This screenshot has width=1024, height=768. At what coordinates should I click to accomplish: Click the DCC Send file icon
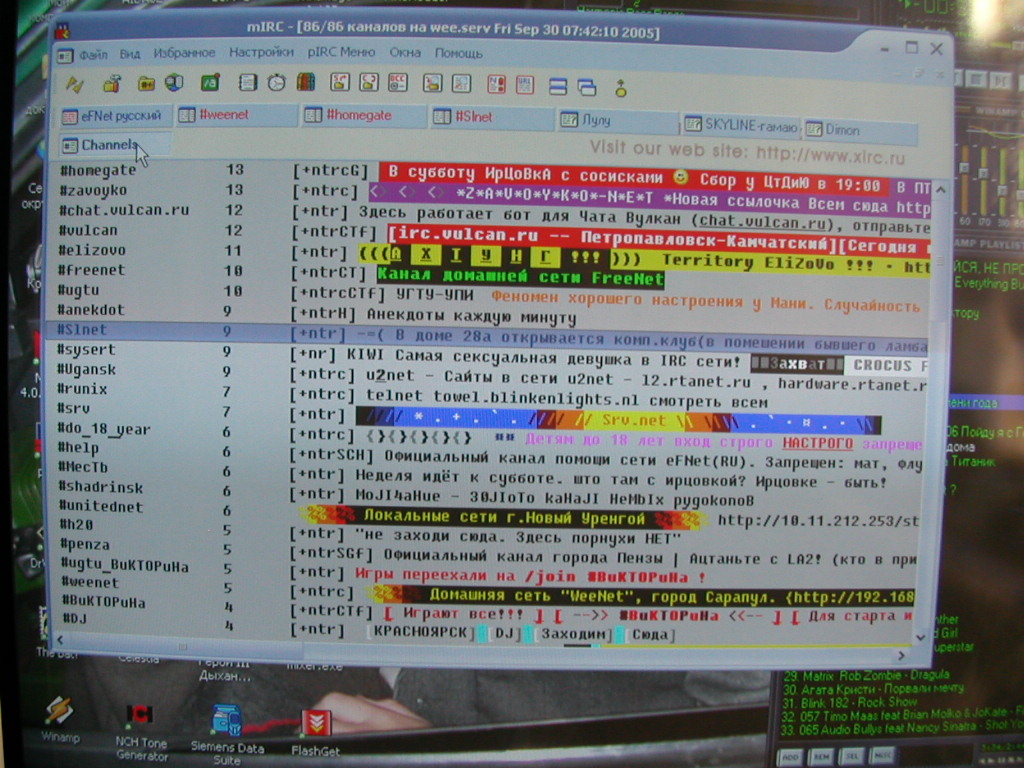coord(340,82)
